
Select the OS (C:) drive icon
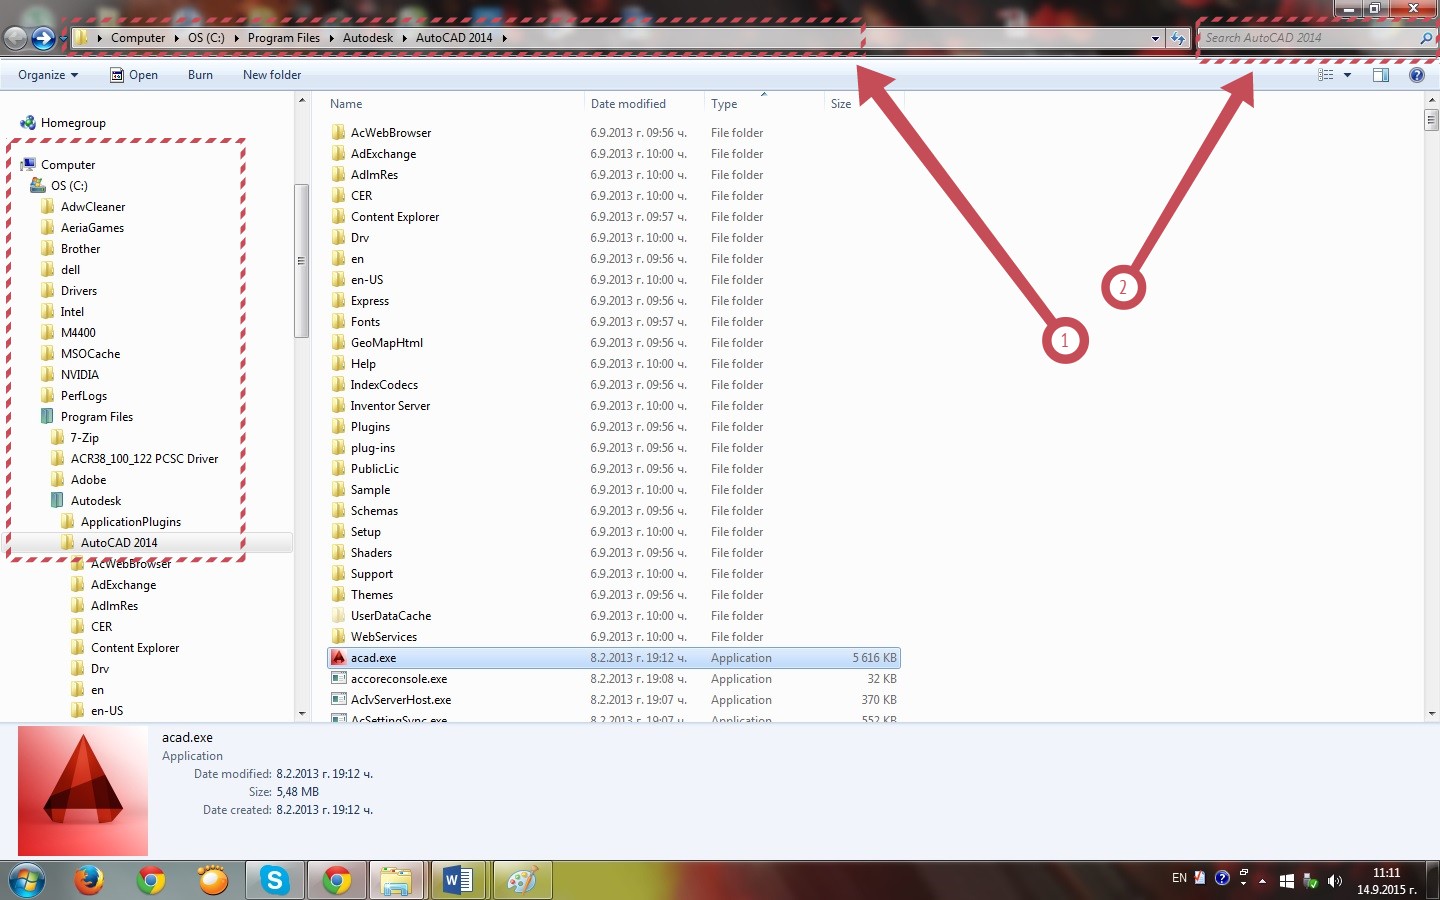(38, 186)
